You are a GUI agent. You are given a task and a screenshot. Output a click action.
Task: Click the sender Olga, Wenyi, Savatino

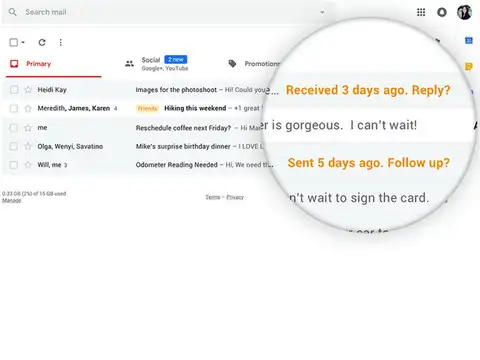70,146
